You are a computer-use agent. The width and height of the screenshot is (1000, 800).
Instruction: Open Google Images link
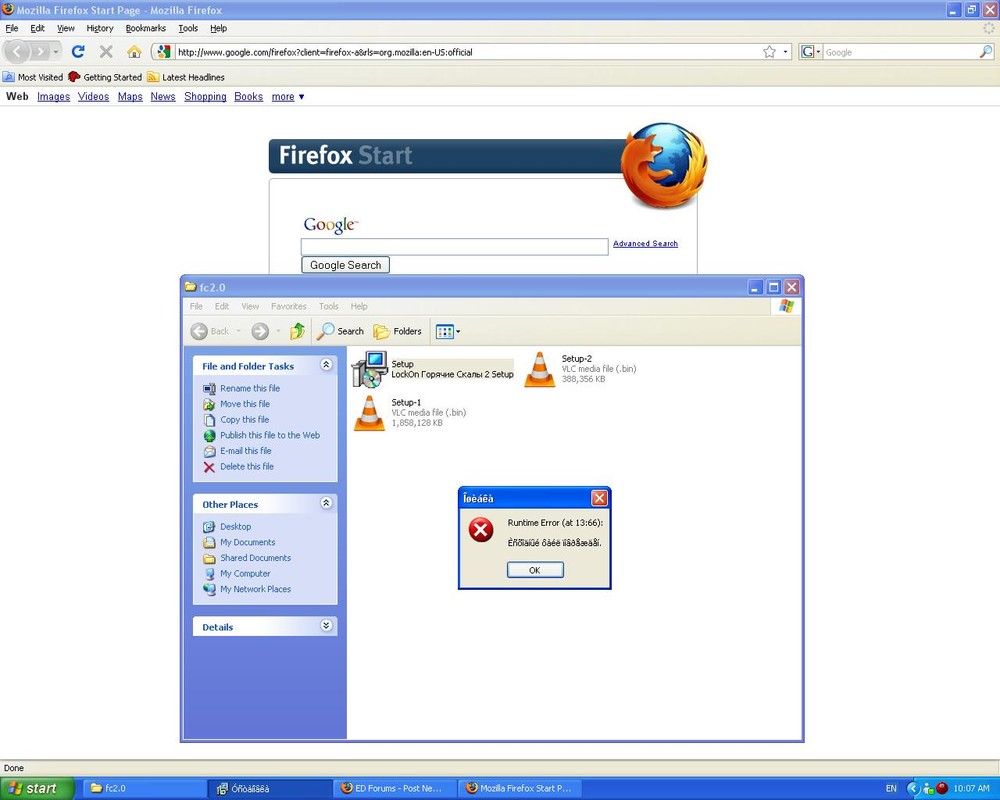pos(54,96)
